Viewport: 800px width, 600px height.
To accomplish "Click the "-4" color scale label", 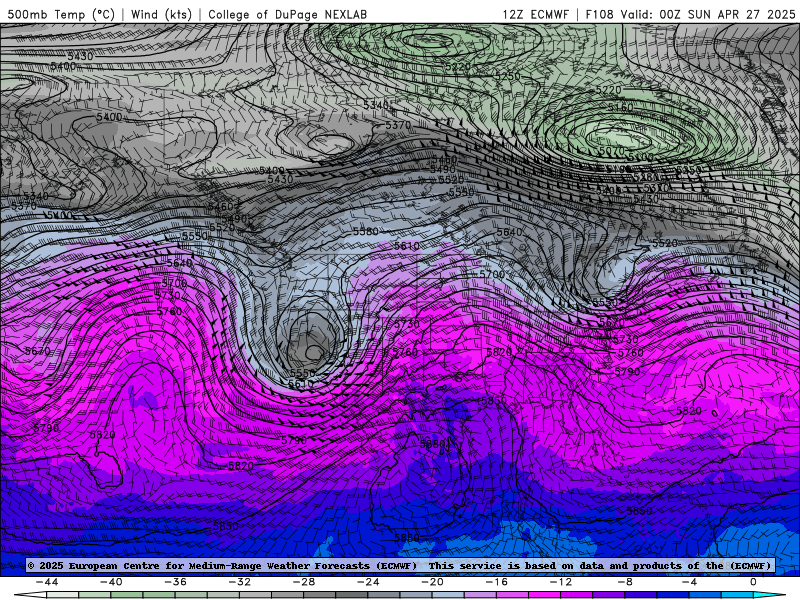I will tap(690, 582).
